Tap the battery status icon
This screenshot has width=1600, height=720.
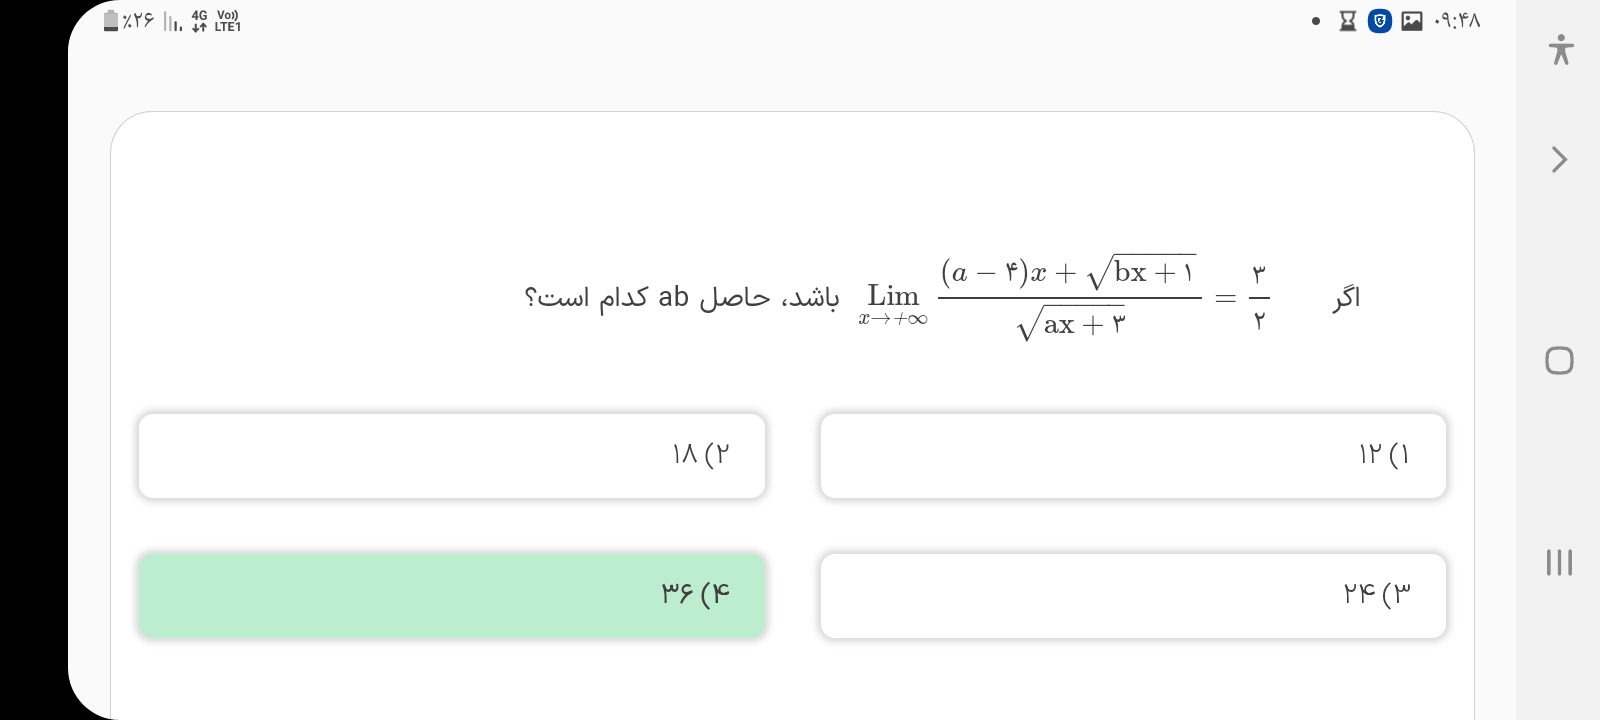click(111, 21)
